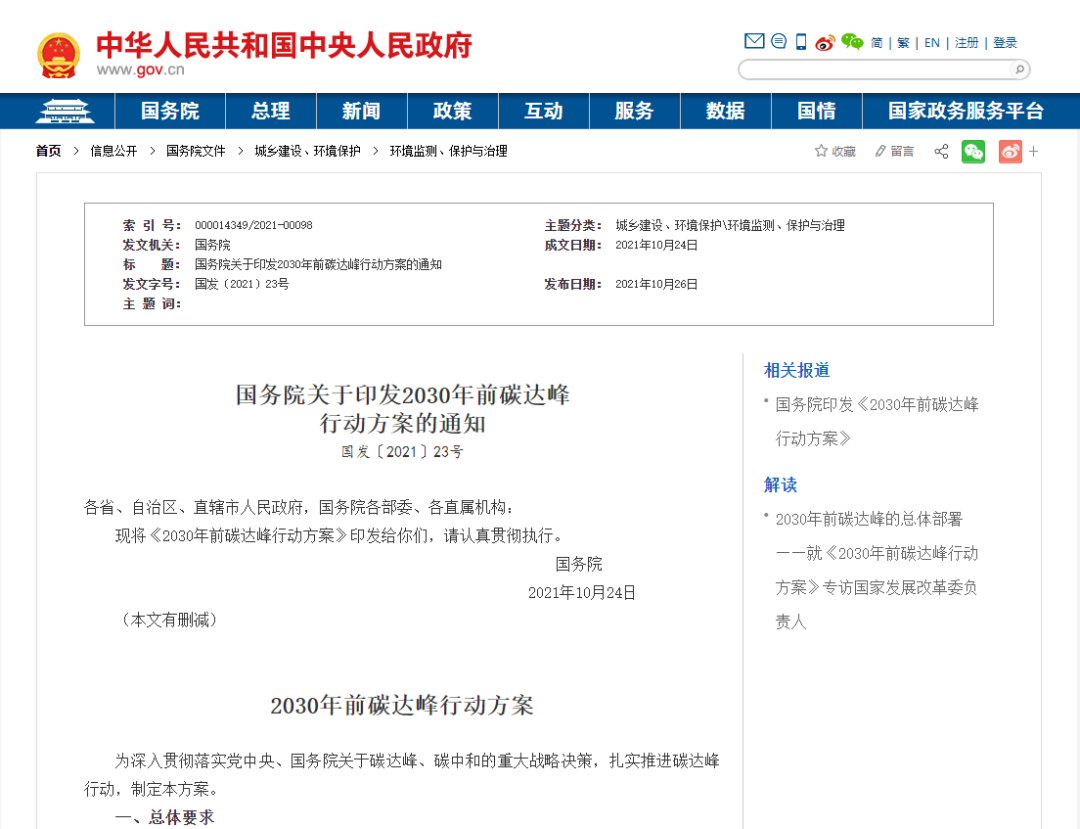The image size is (1080, 829).
Task: Share the article via the red Weibo icon
Action: 1009,151
